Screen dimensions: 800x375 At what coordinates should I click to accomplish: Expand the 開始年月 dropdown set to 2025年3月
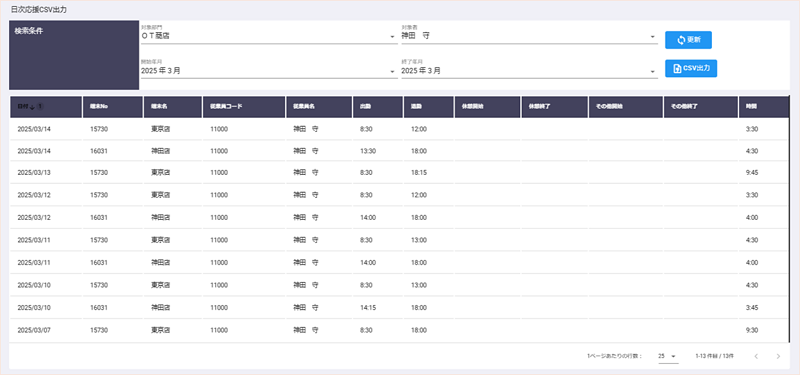point(269,71)
